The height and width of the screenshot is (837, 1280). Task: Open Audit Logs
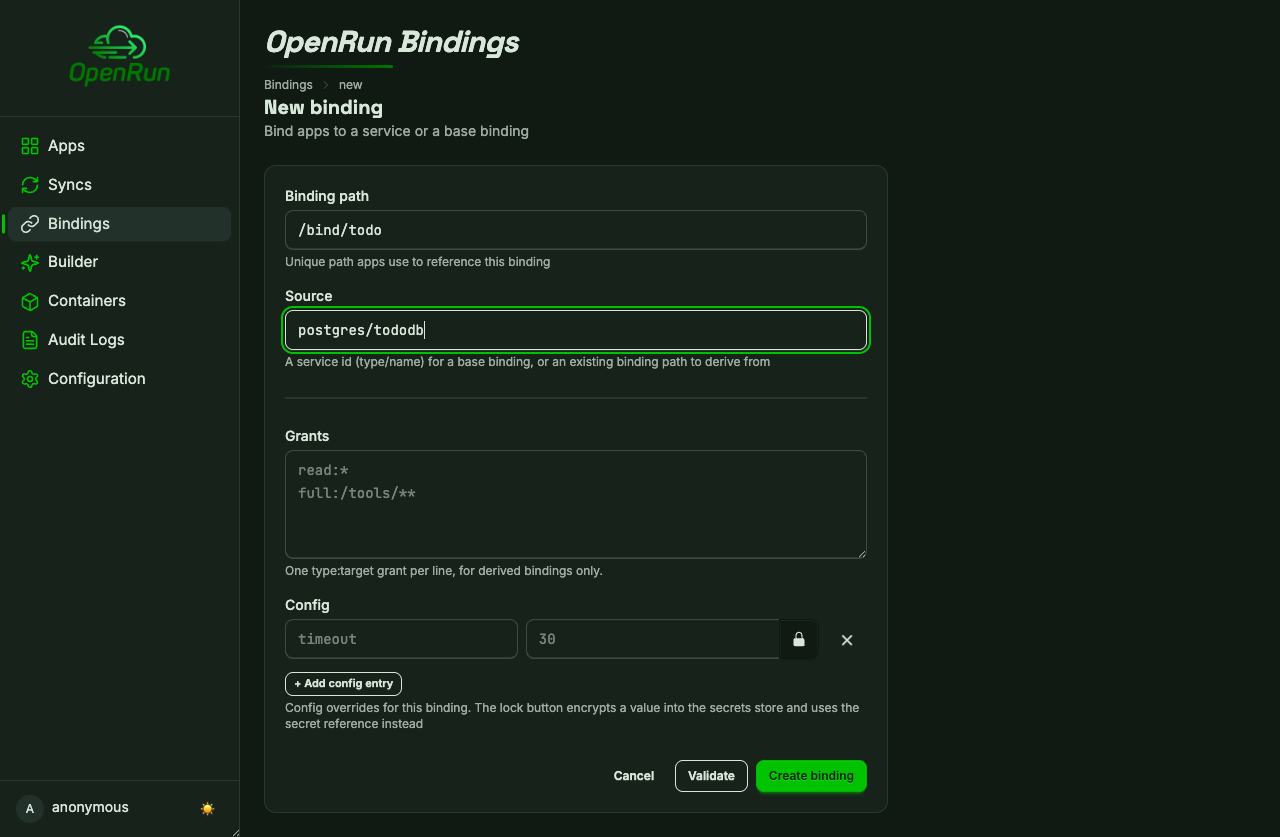pyautogui.click(x=119, y=340)
